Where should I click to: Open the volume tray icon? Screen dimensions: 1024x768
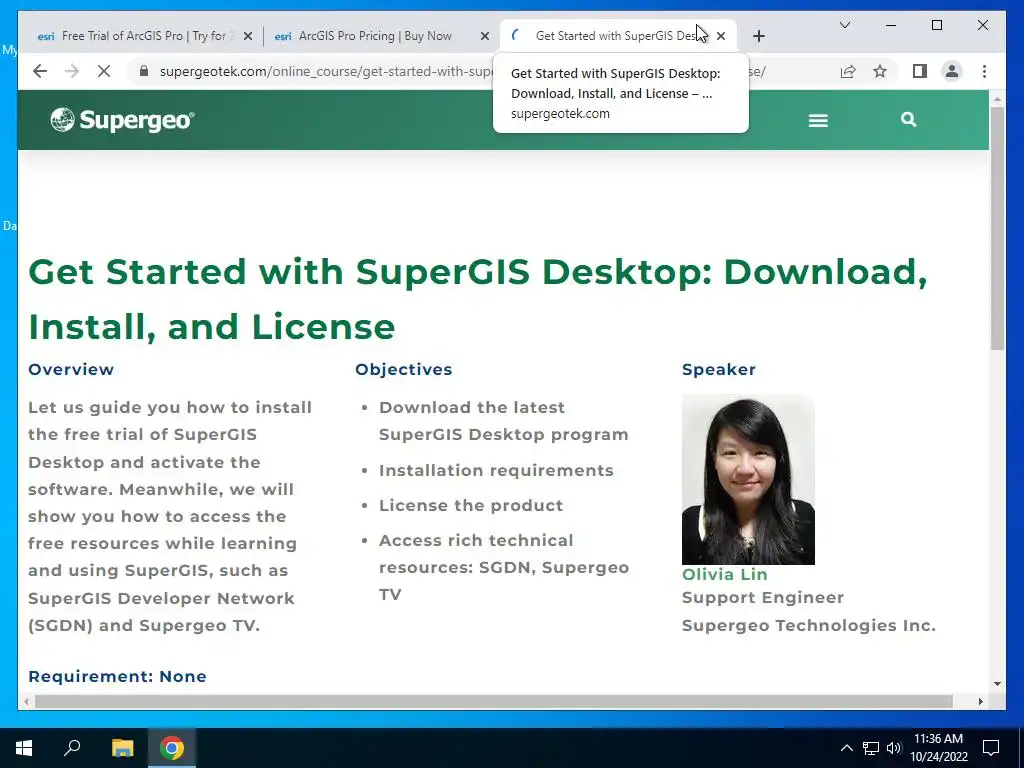pos(894,748)
